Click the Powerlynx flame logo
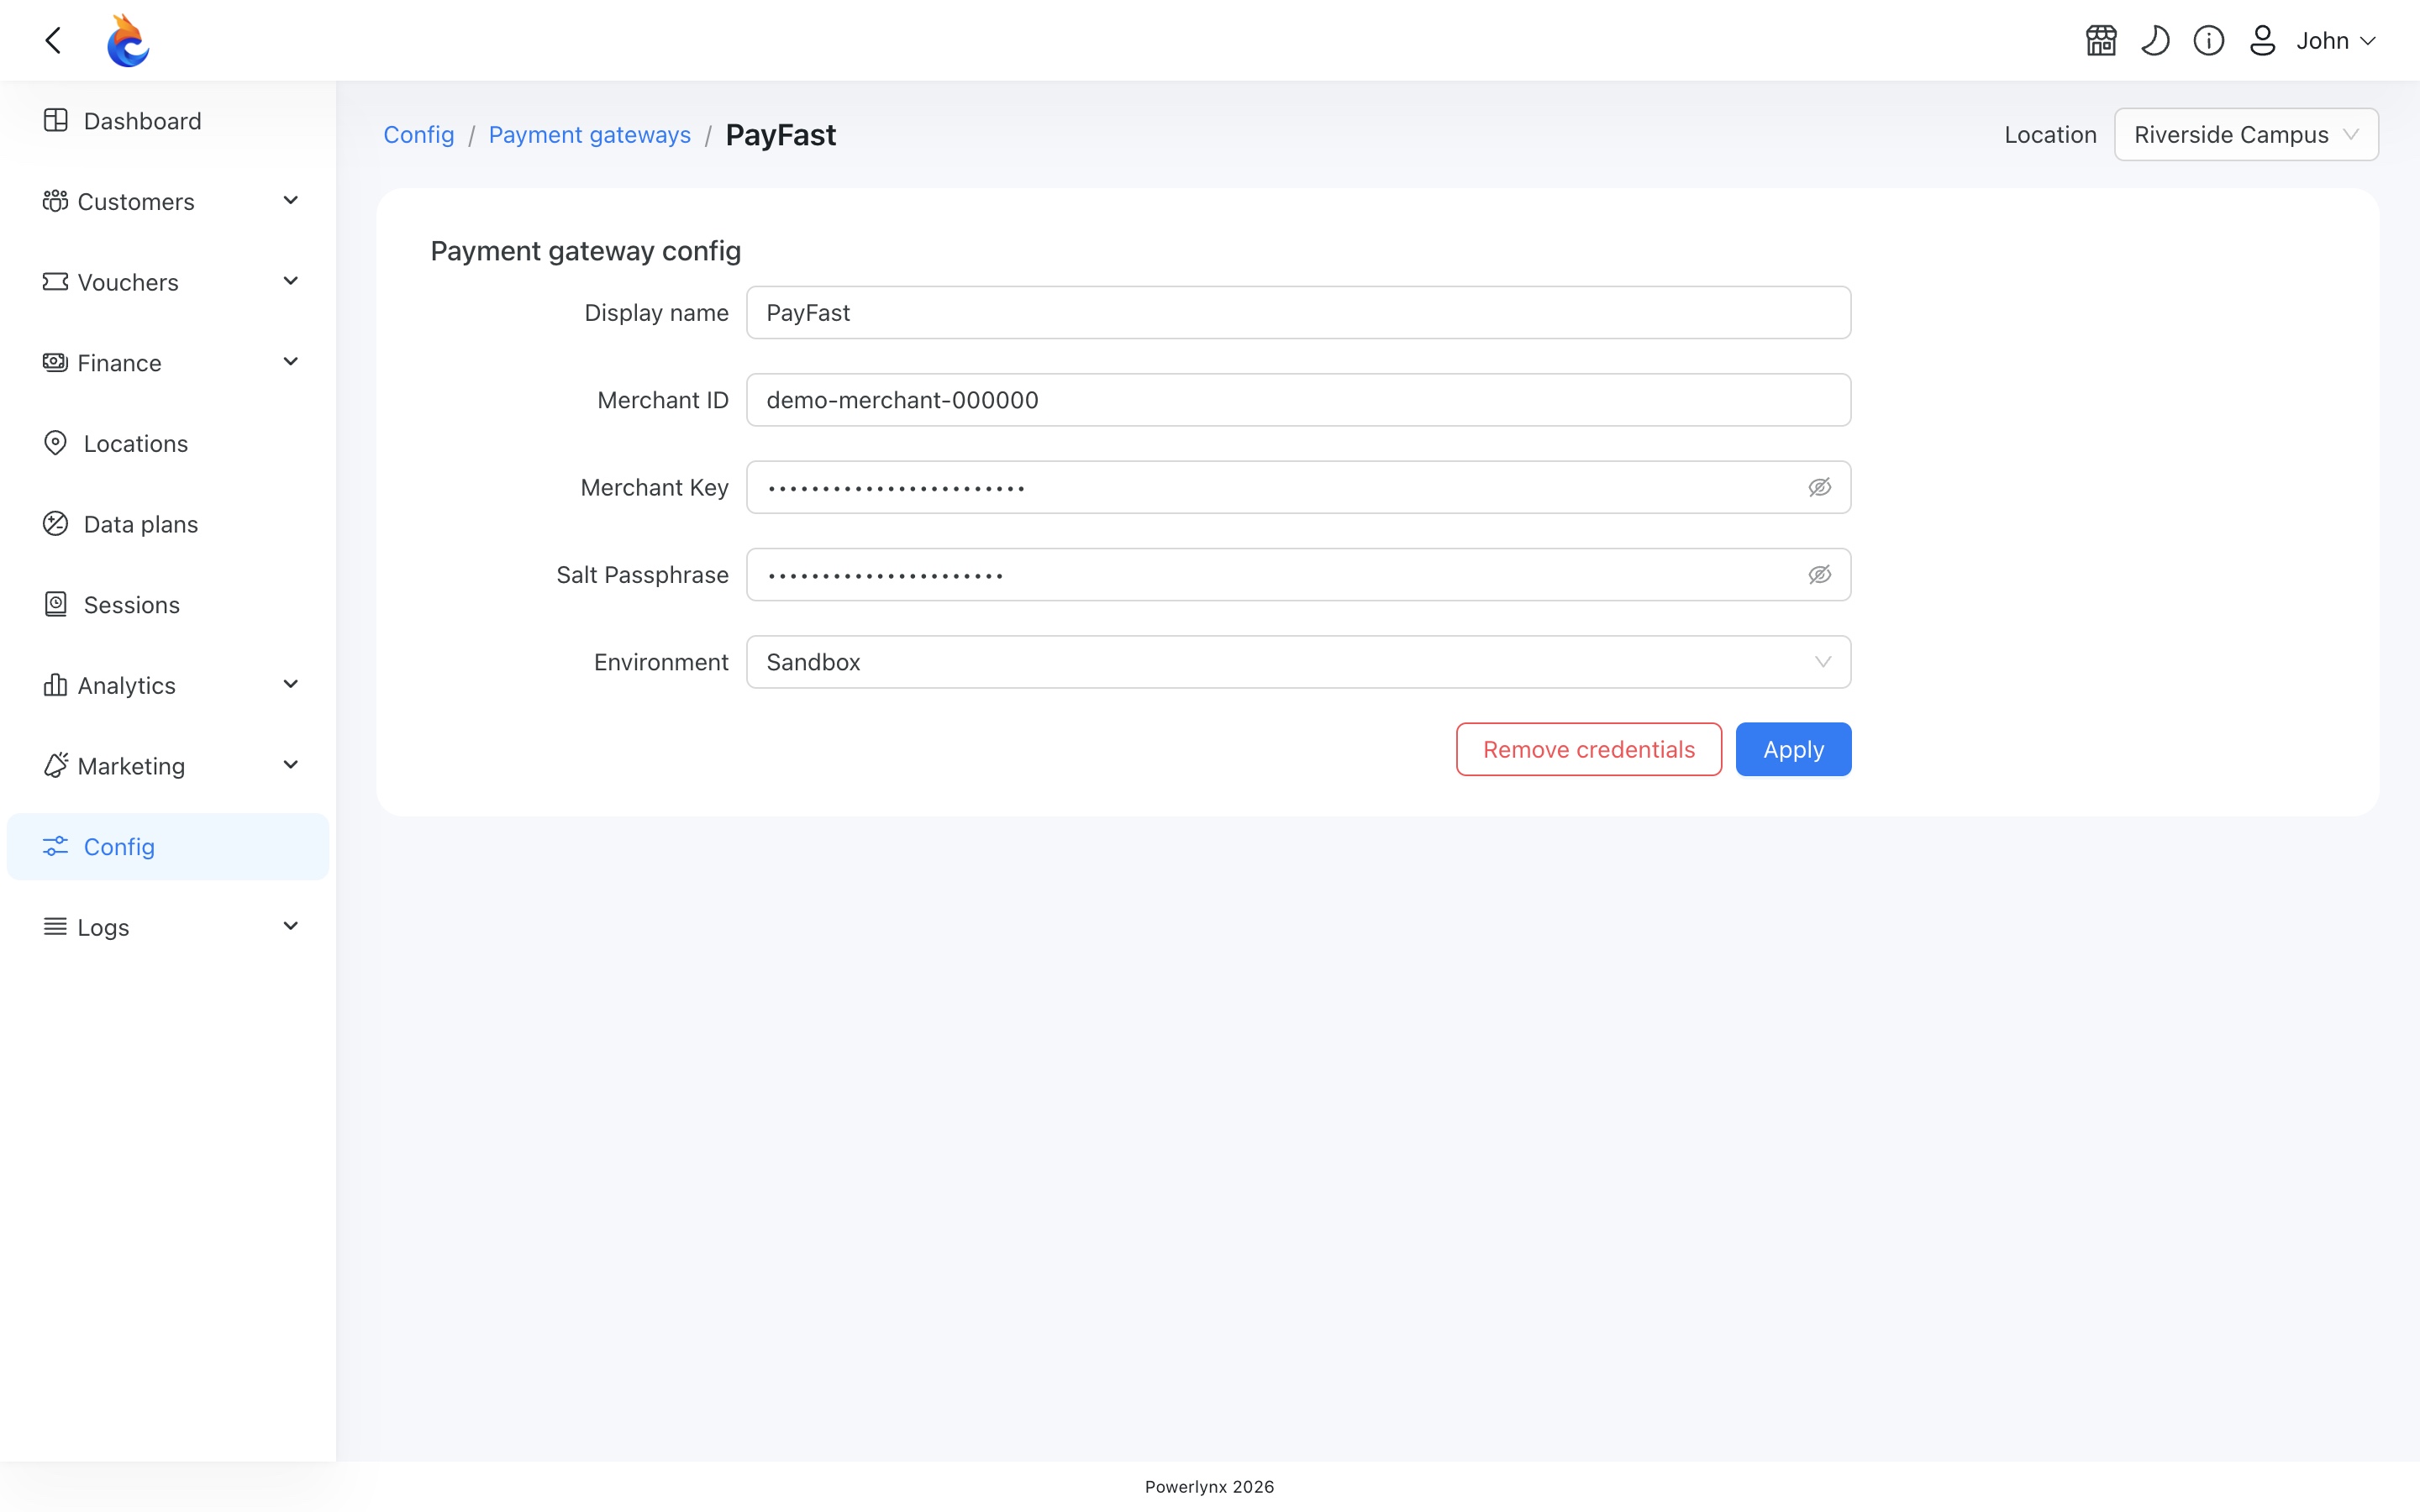The image size is (2420, 1512). [x=128, y=41]
